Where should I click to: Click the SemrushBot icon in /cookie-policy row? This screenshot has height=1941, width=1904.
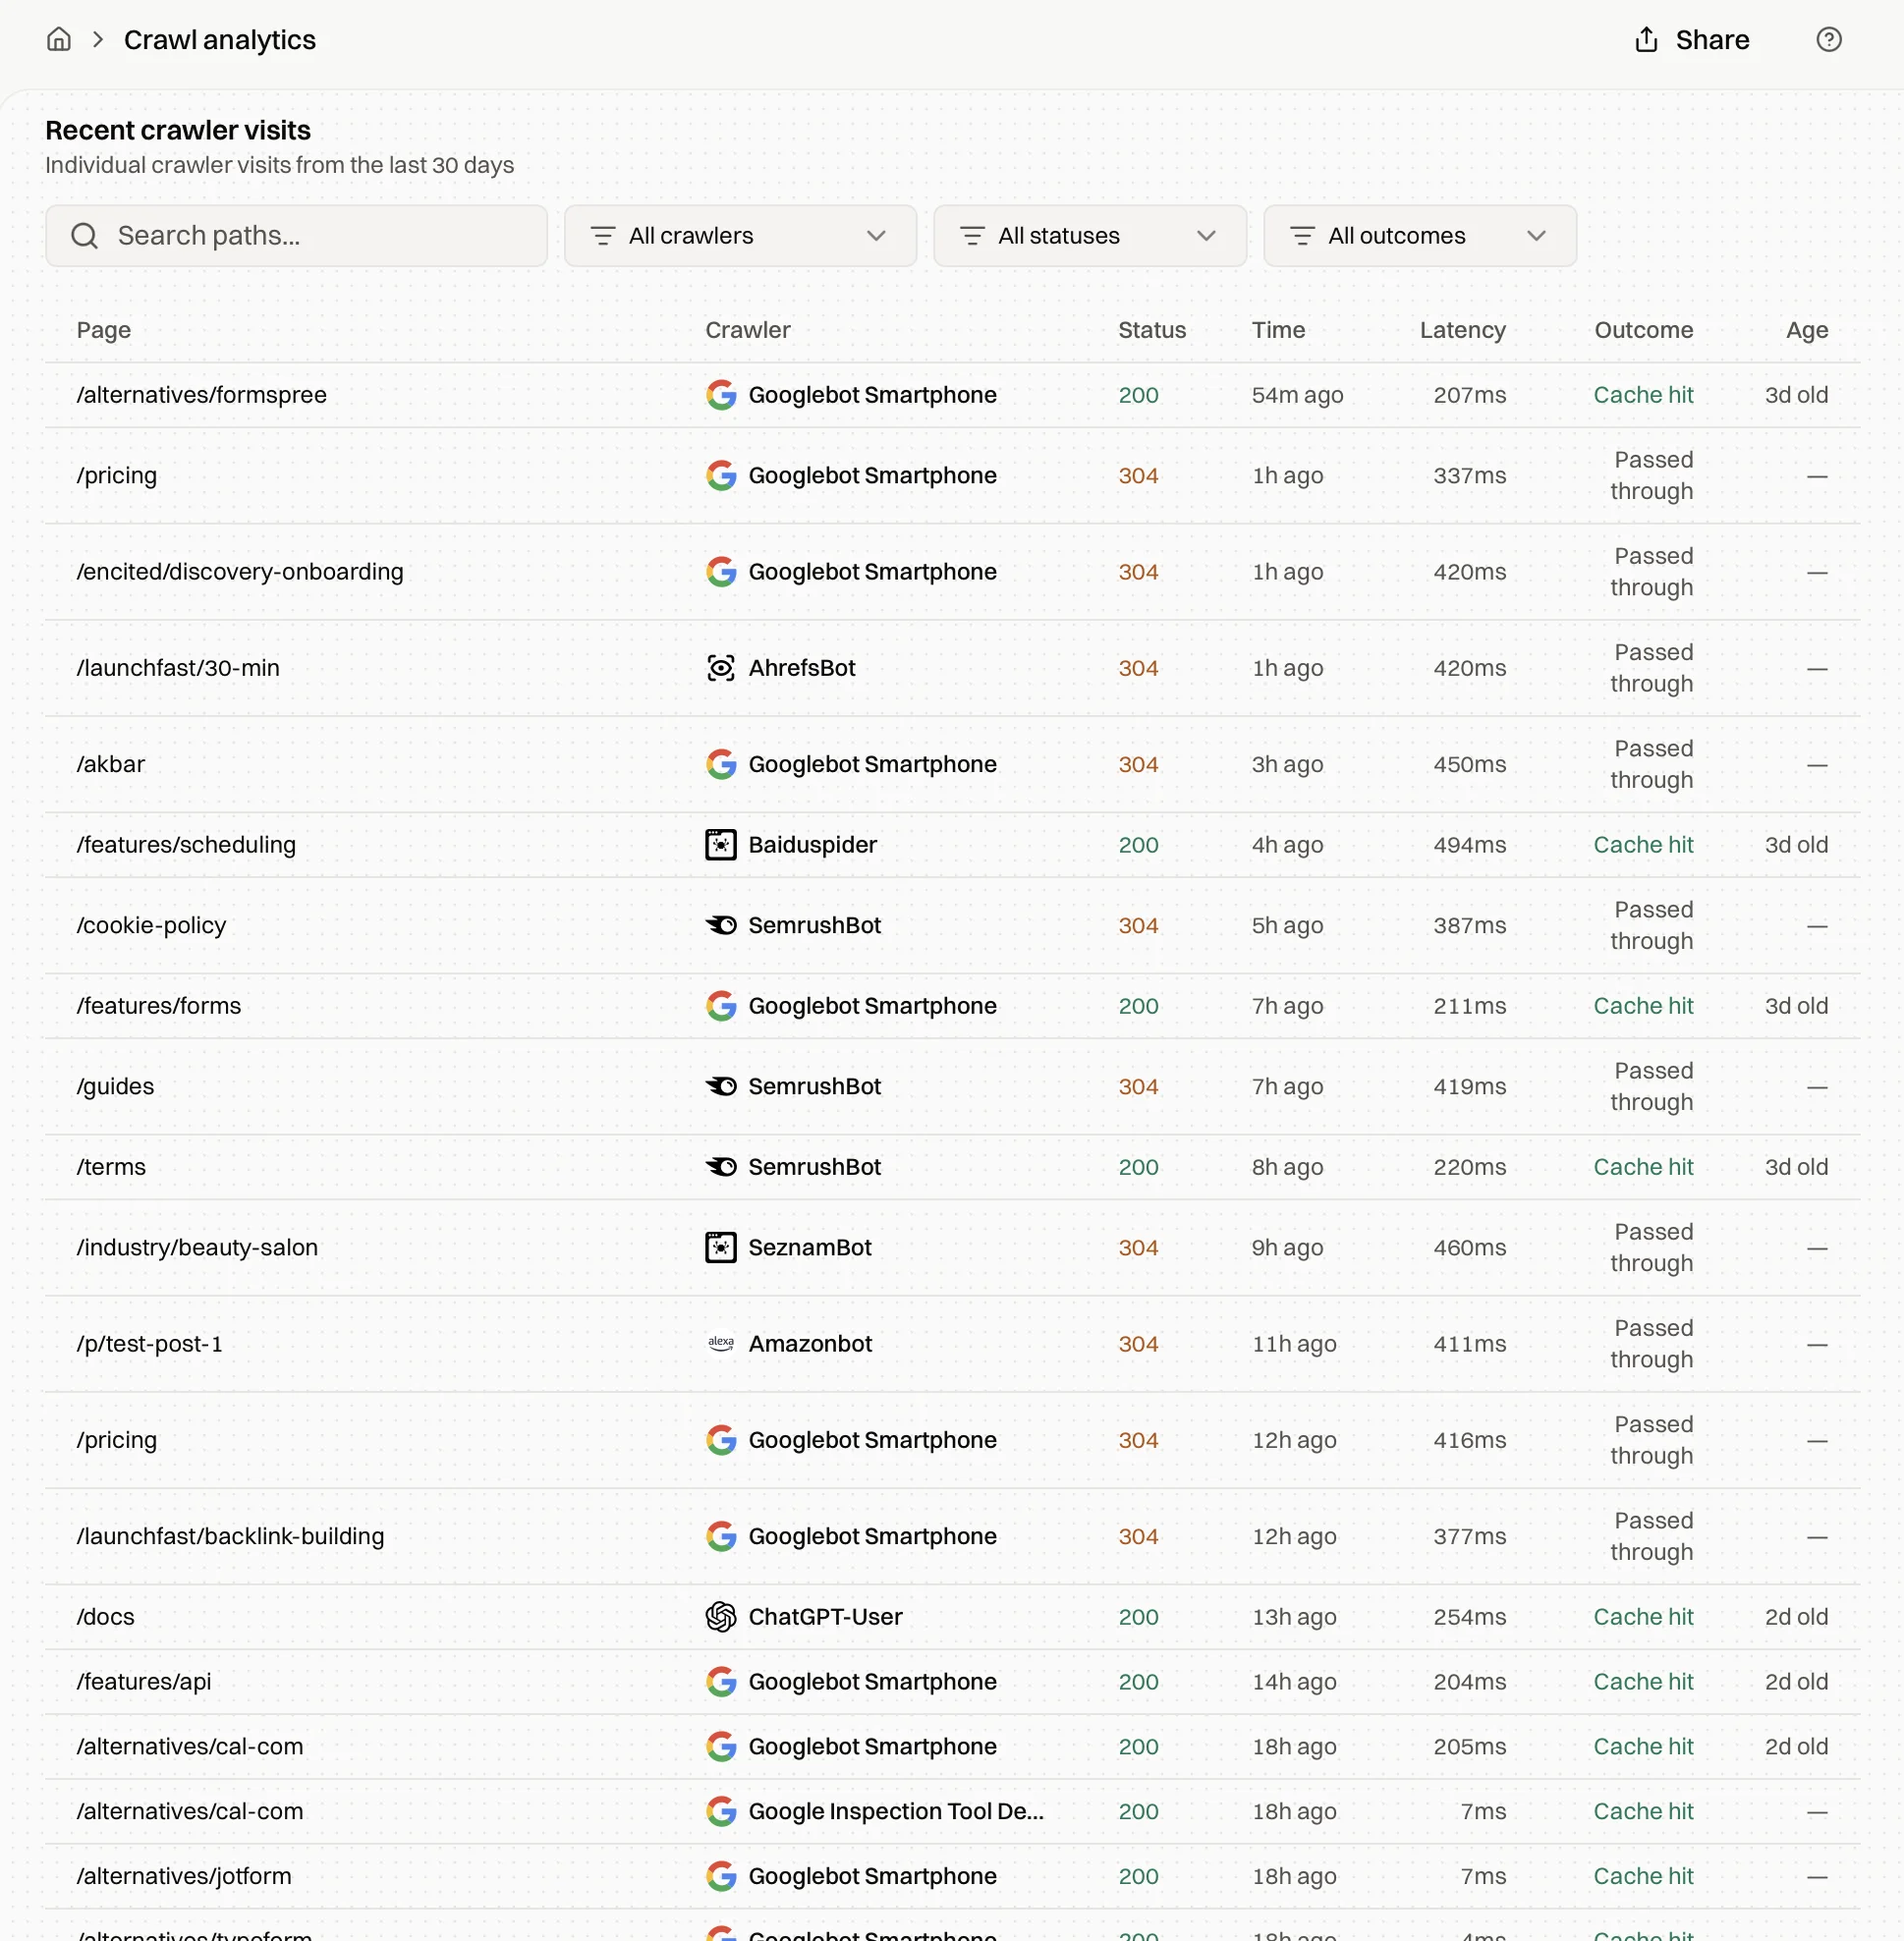pyautogui.click(x=720, y=924)
